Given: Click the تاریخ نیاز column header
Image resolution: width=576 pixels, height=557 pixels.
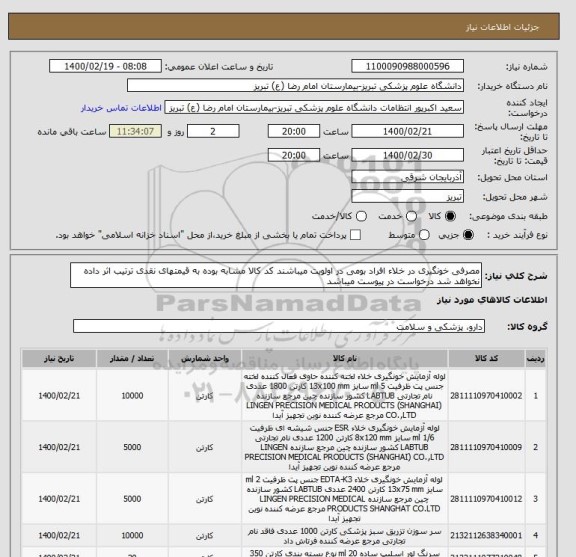Looking at the screenshot, I should point(59,358).
